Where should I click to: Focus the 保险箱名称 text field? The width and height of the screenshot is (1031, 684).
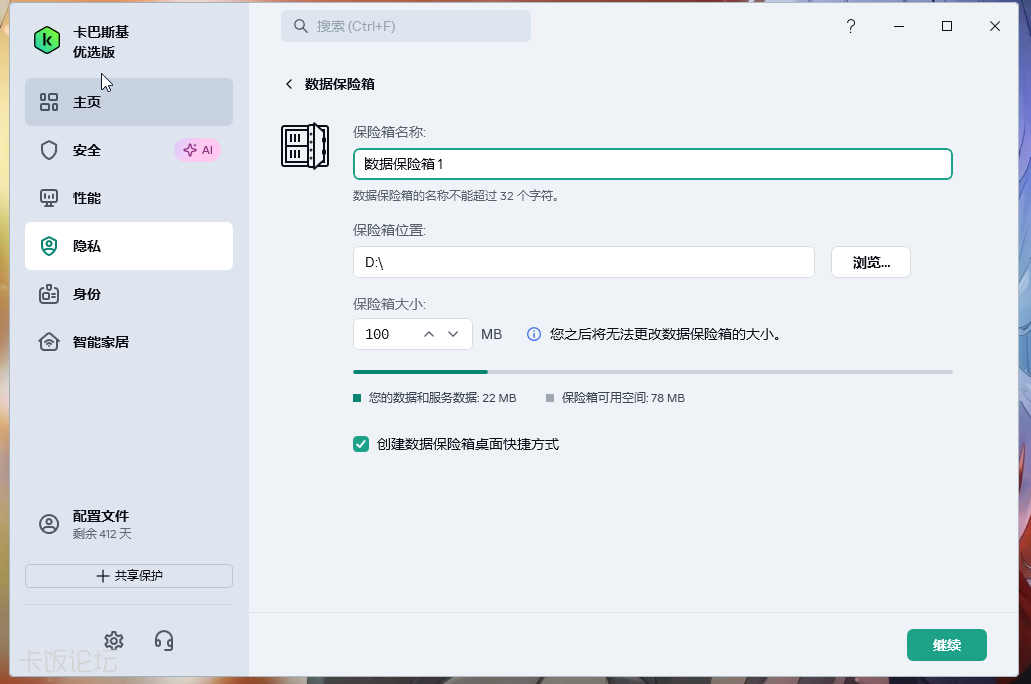(x=653, y=164)
